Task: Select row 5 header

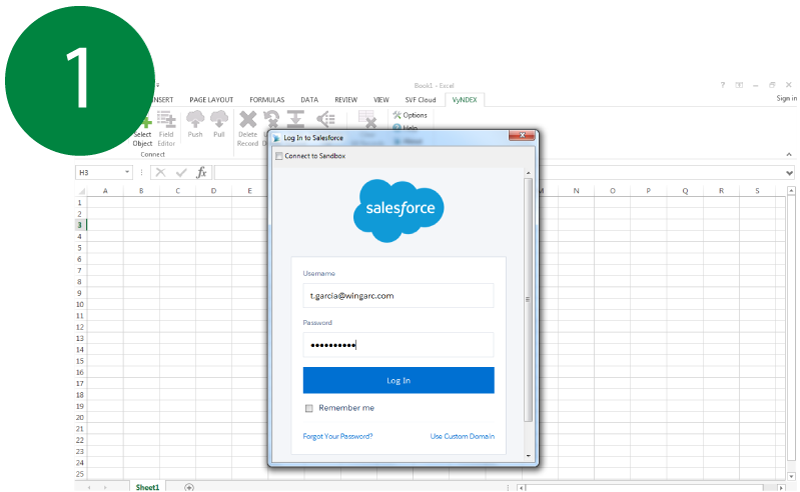Action: click(80, 248)
